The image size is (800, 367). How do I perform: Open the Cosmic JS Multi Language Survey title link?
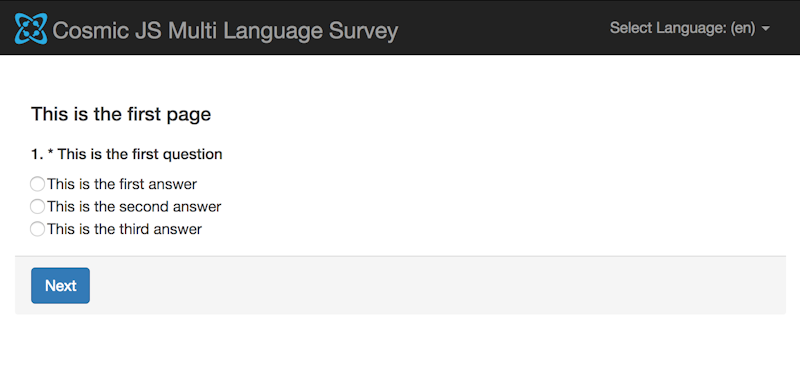click(225, 31)
